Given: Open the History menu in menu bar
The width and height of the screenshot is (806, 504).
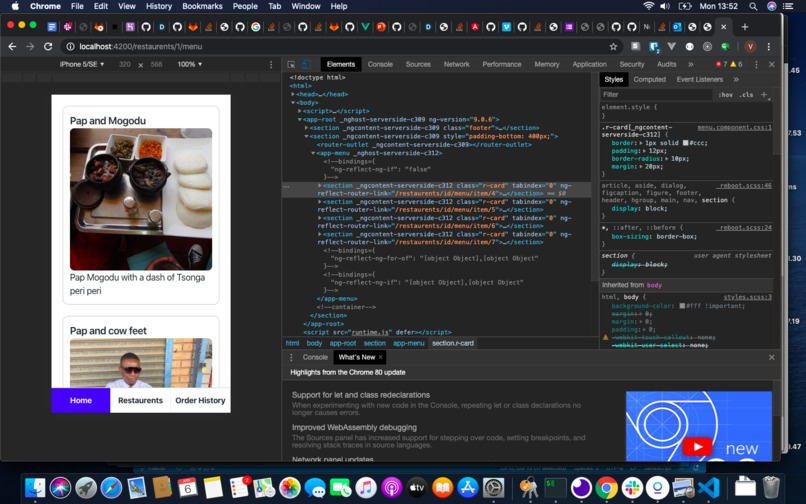Looking at the screenshot, I should (x=159, y=6).
